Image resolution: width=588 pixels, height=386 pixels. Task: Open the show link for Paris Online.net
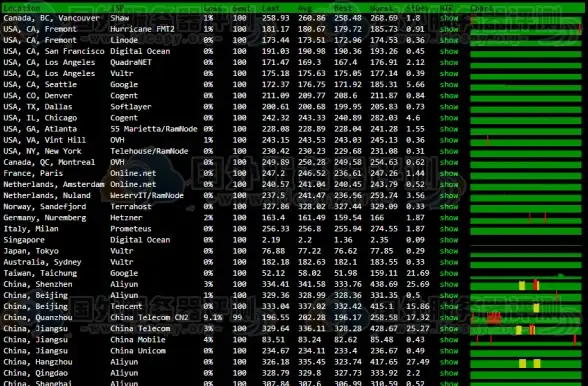[x=449, y=173]
